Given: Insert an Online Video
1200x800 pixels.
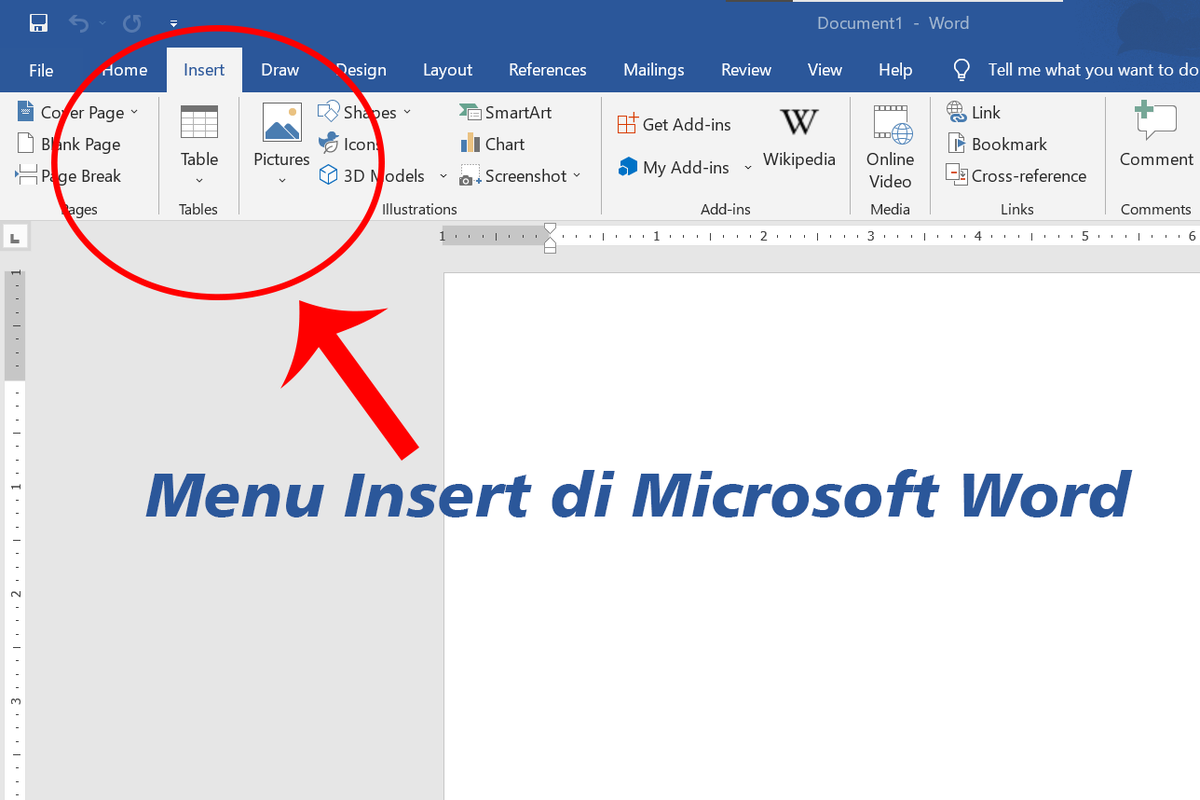Looking at the screenshot, I should [x=890, y=125].
